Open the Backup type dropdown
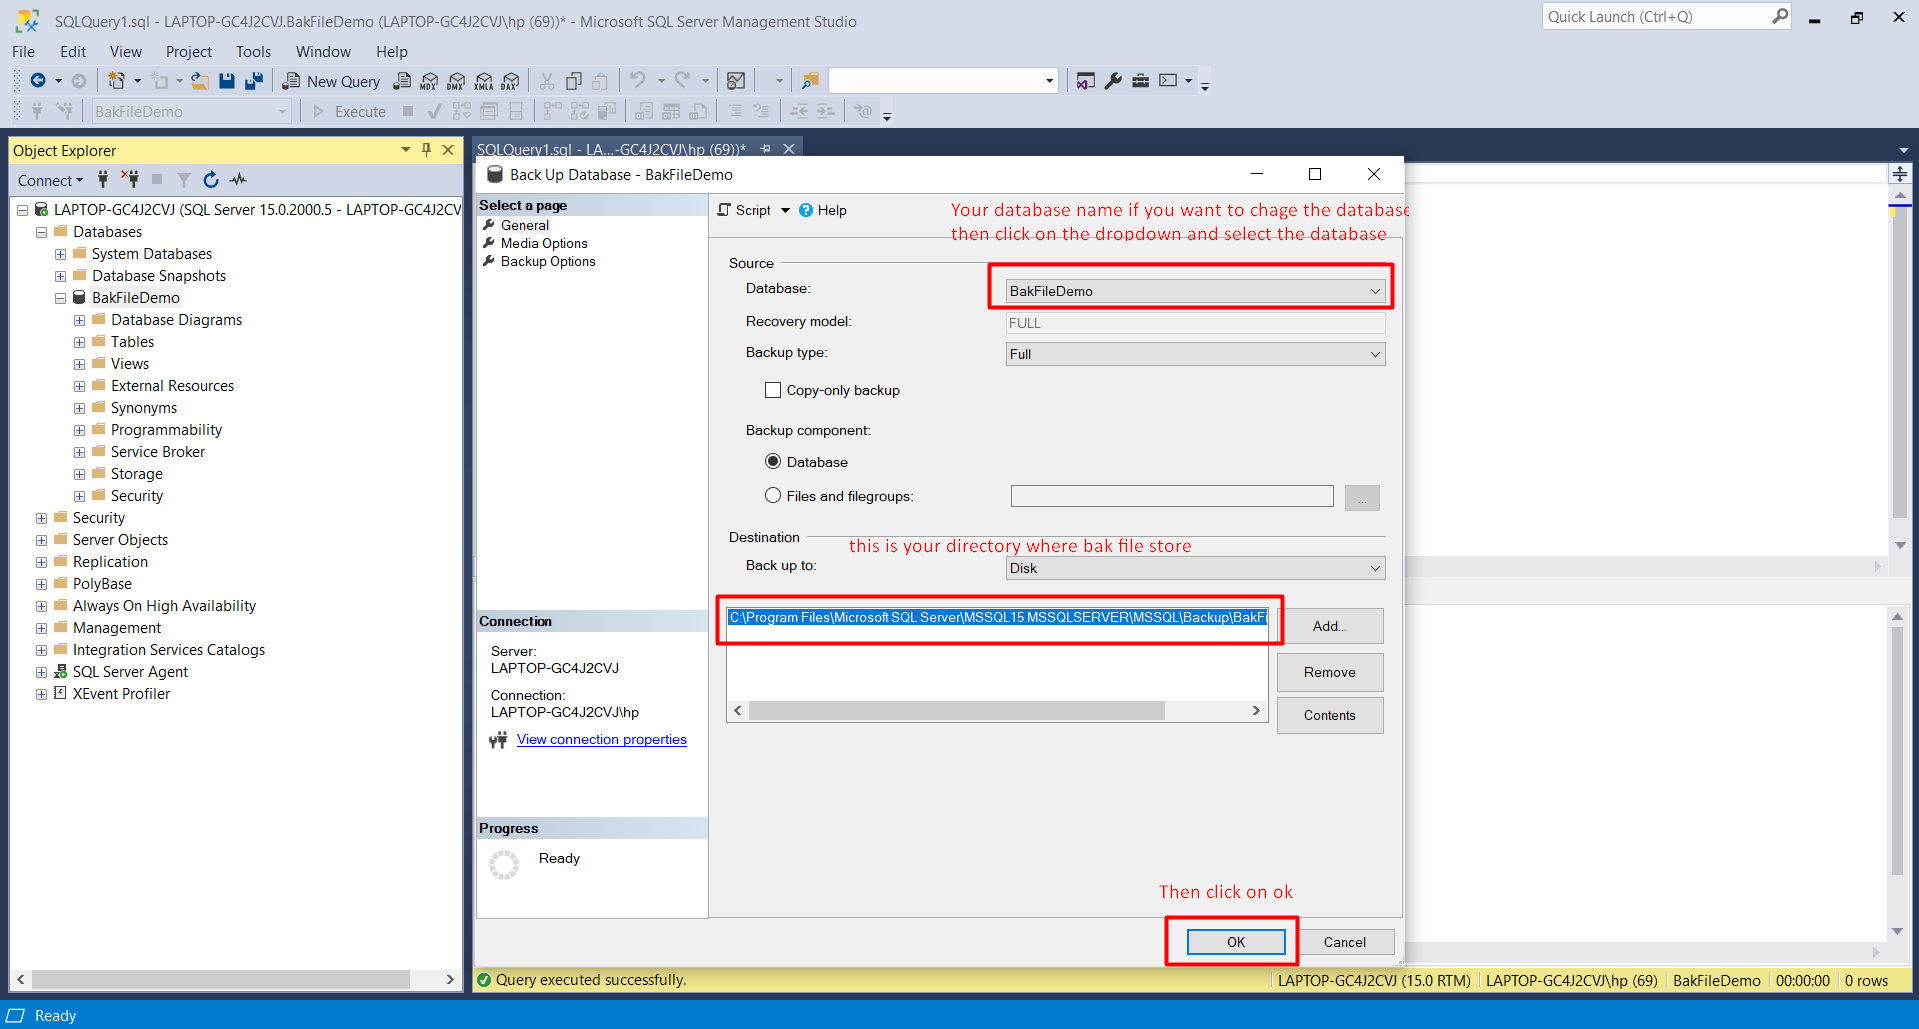 point(1195,354)
